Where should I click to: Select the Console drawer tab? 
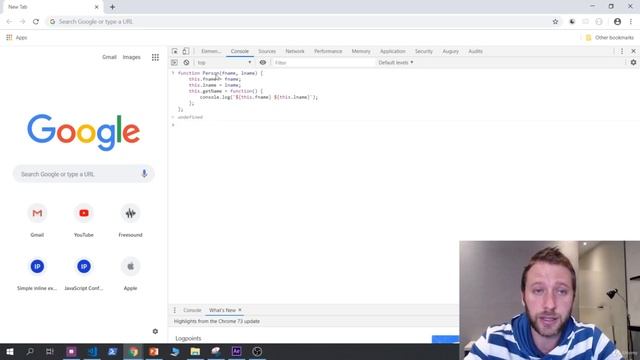tap(192, 310)
